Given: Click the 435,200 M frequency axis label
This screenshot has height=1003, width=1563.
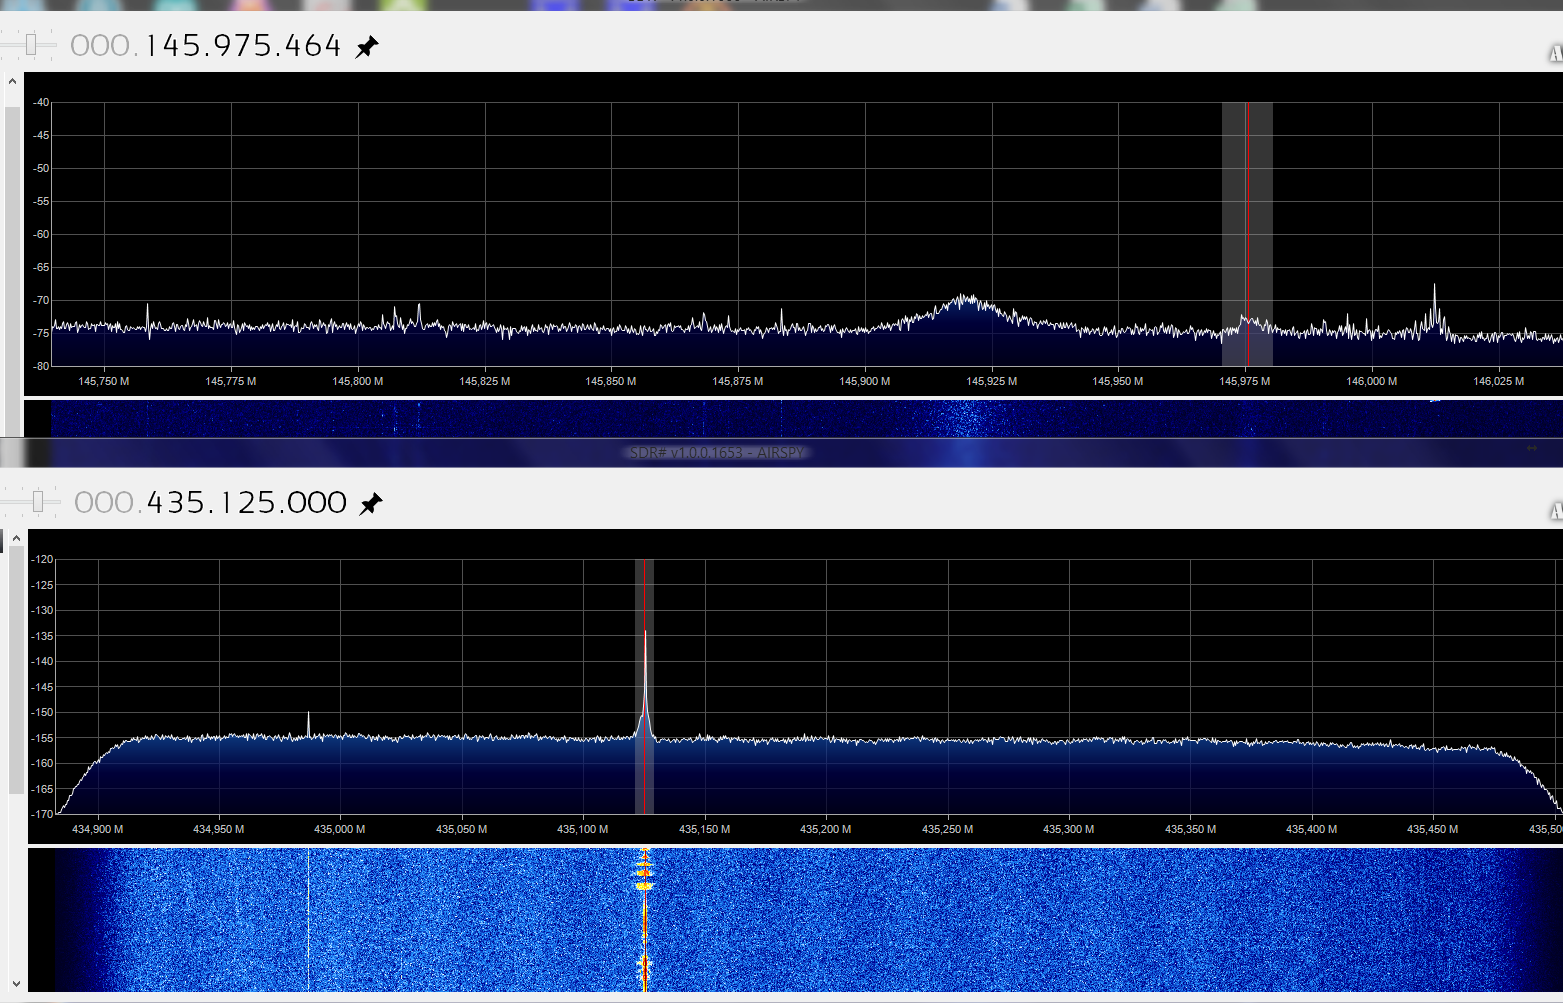Looking at the screenshot, I should click(826, 829).
